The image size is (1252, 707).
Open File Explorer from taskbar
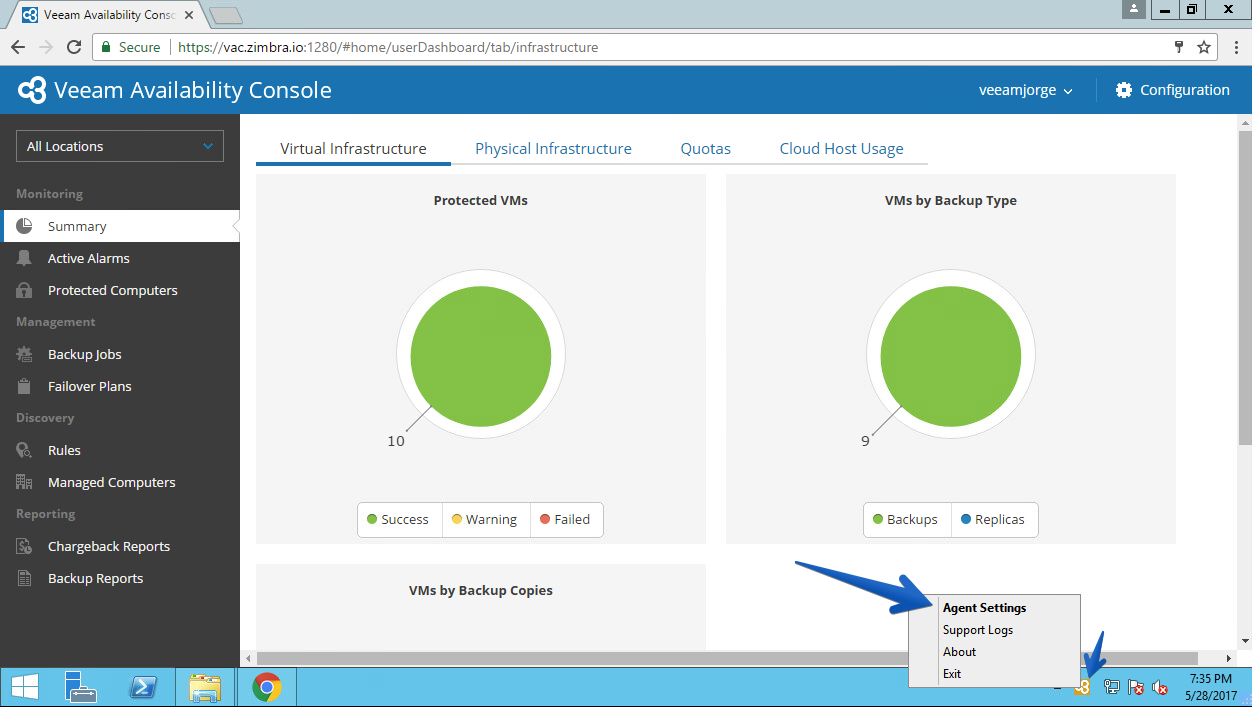pos(205,687)
